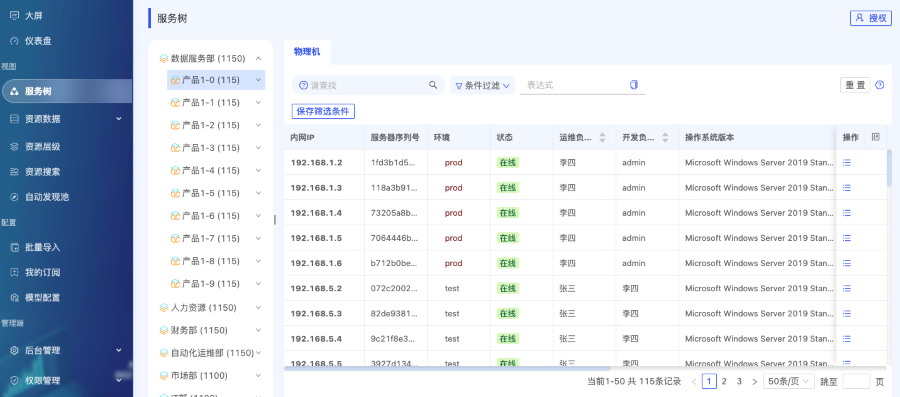
Task: Open column settings icon in table header
Action: pyautogui.click(x=875, y=137)
